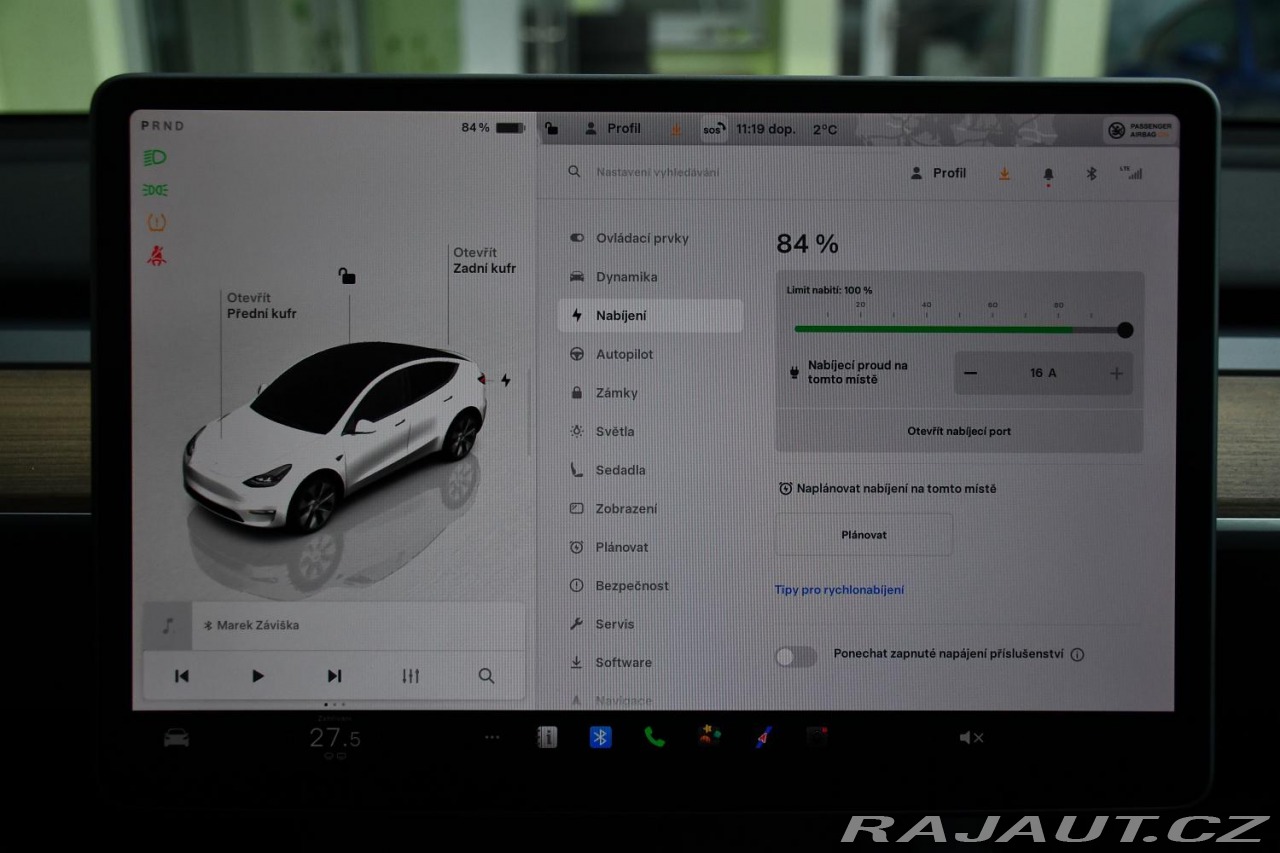Toggle Ponechat zapnuté napájení příslušenství switch
Viewport: 1280px width, 853px height.
[796, 656]
